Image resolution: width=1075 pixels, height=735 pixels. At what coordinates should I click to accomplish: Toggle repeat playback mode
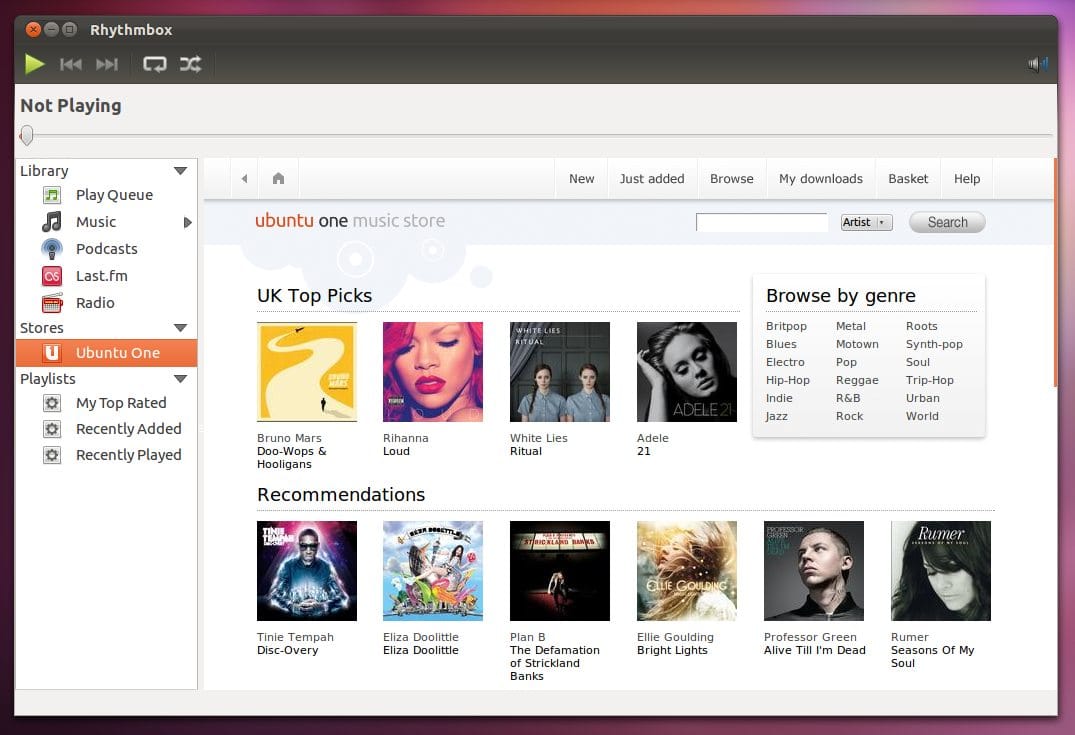pyautogui.click(x=154, y=63)
